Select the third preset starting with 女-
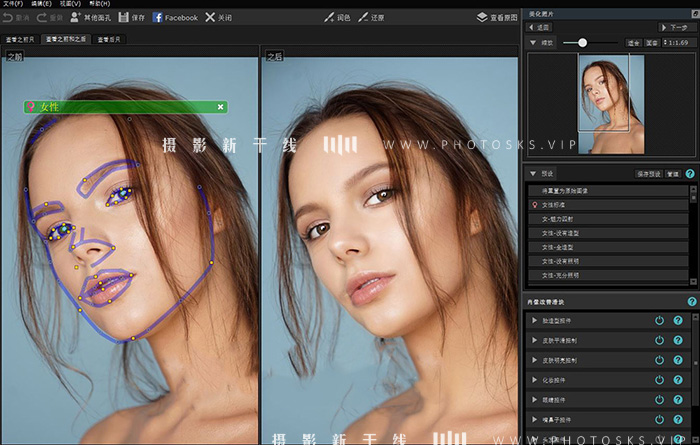700x445 pixels. tap(608, 219)
